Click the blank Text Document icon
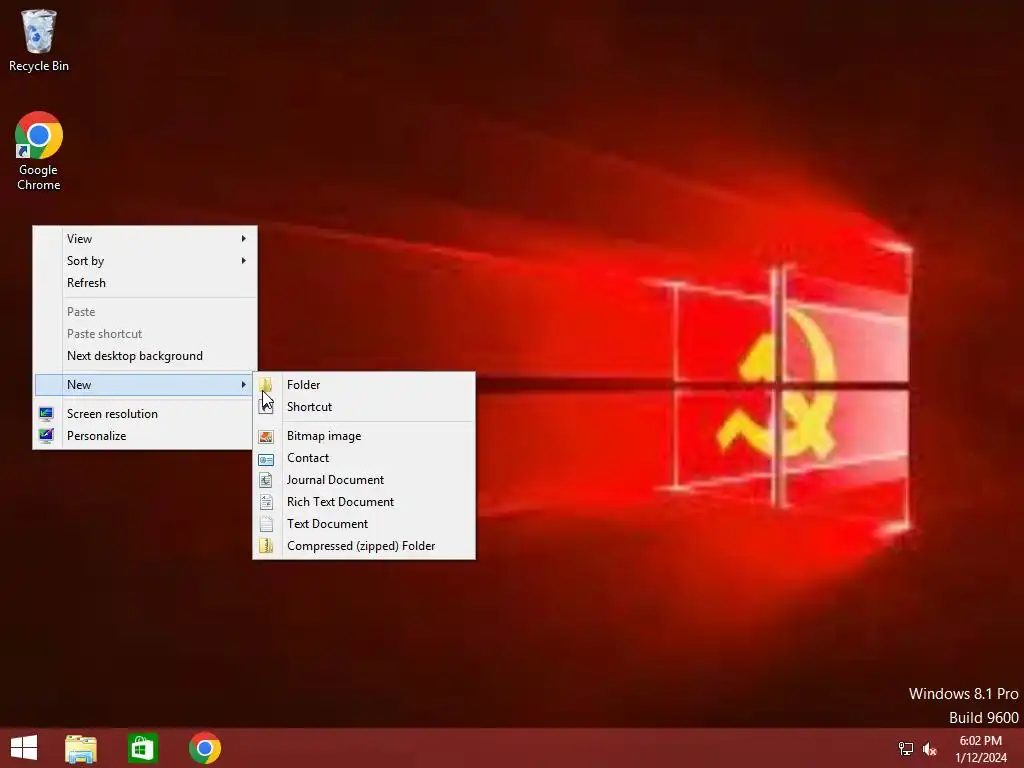The height and width of the screenshot is (768, 1024). coord(266,524)
